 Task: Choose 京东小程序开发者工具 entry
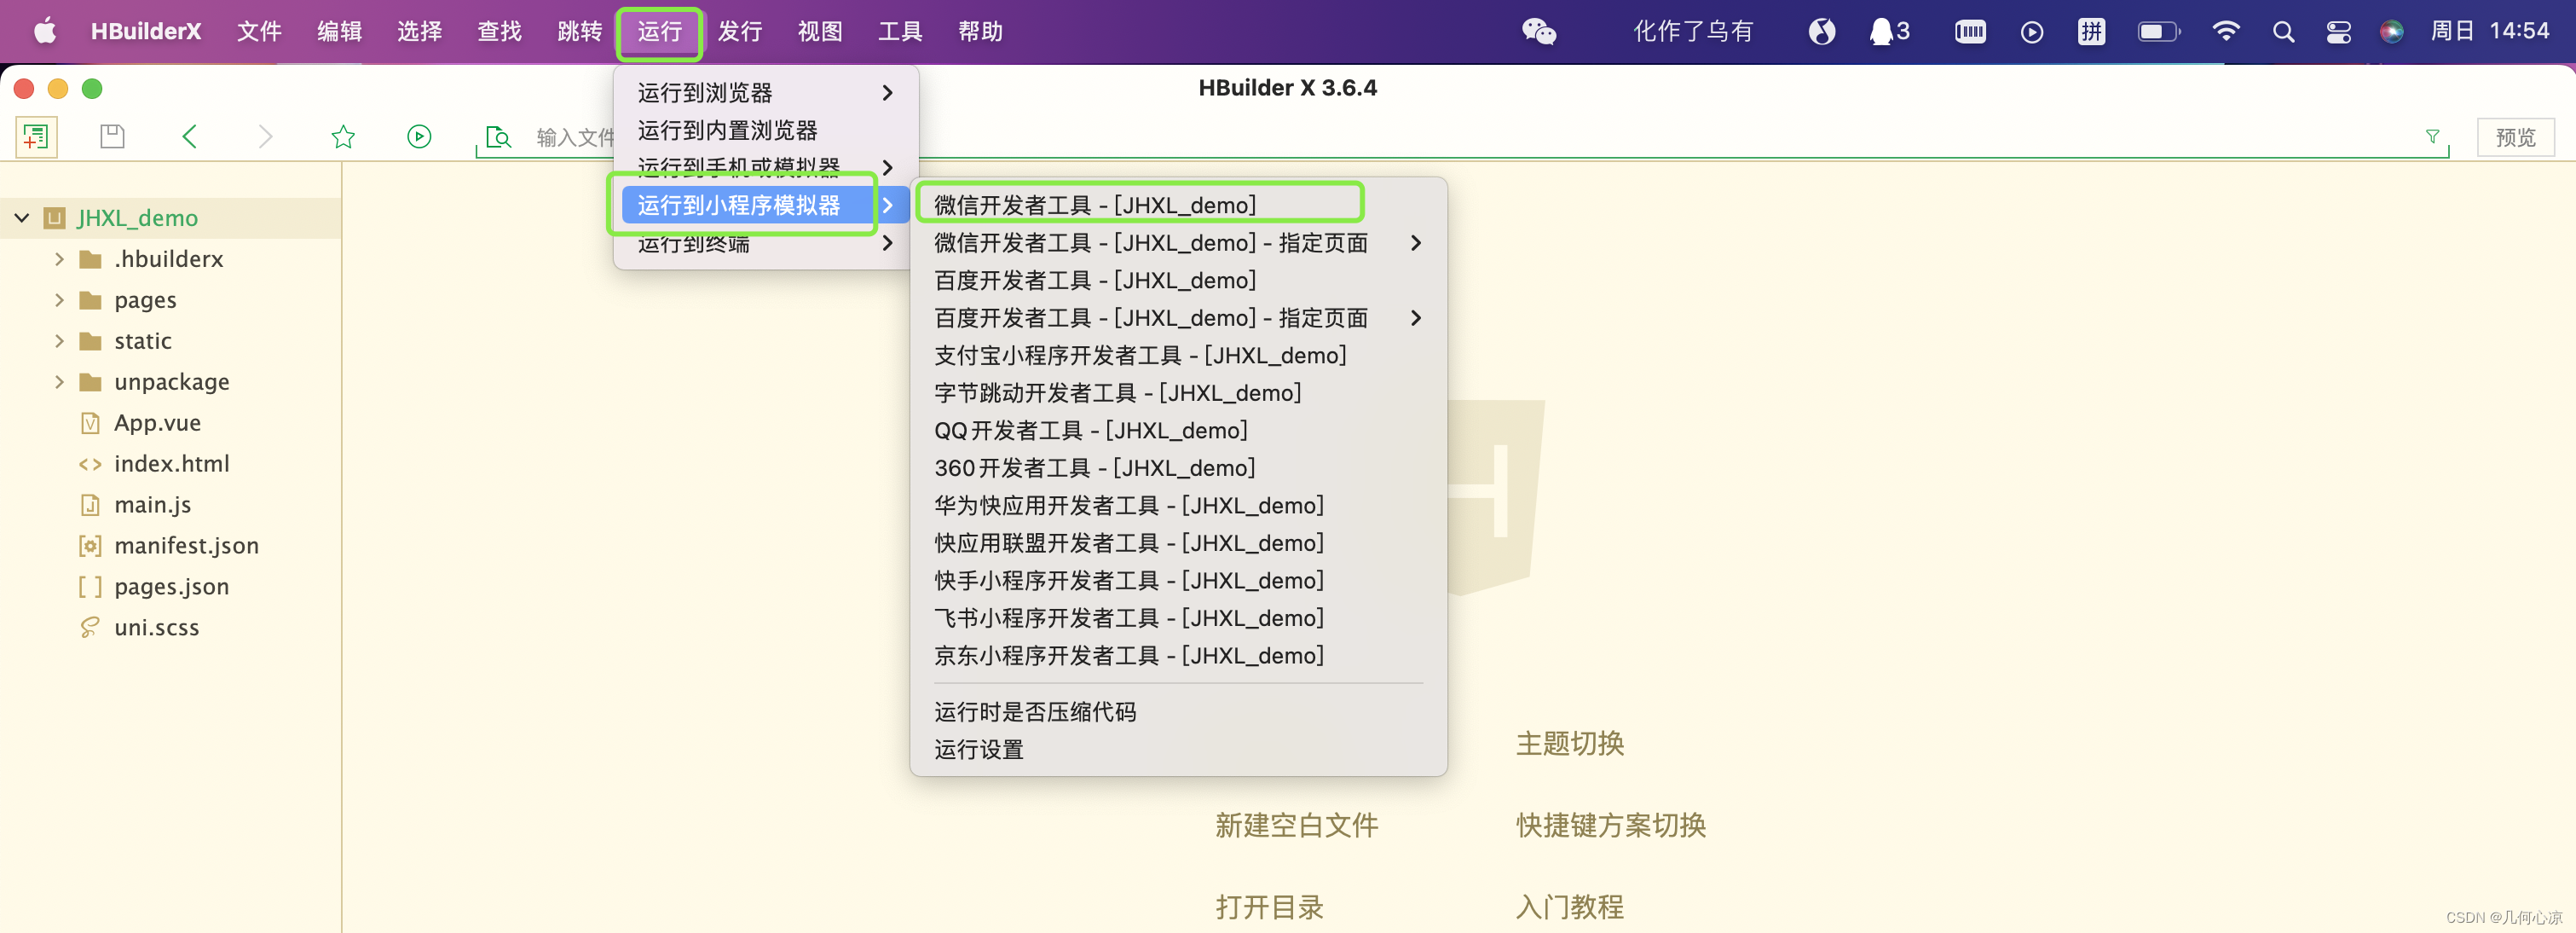pos(1178,655)
